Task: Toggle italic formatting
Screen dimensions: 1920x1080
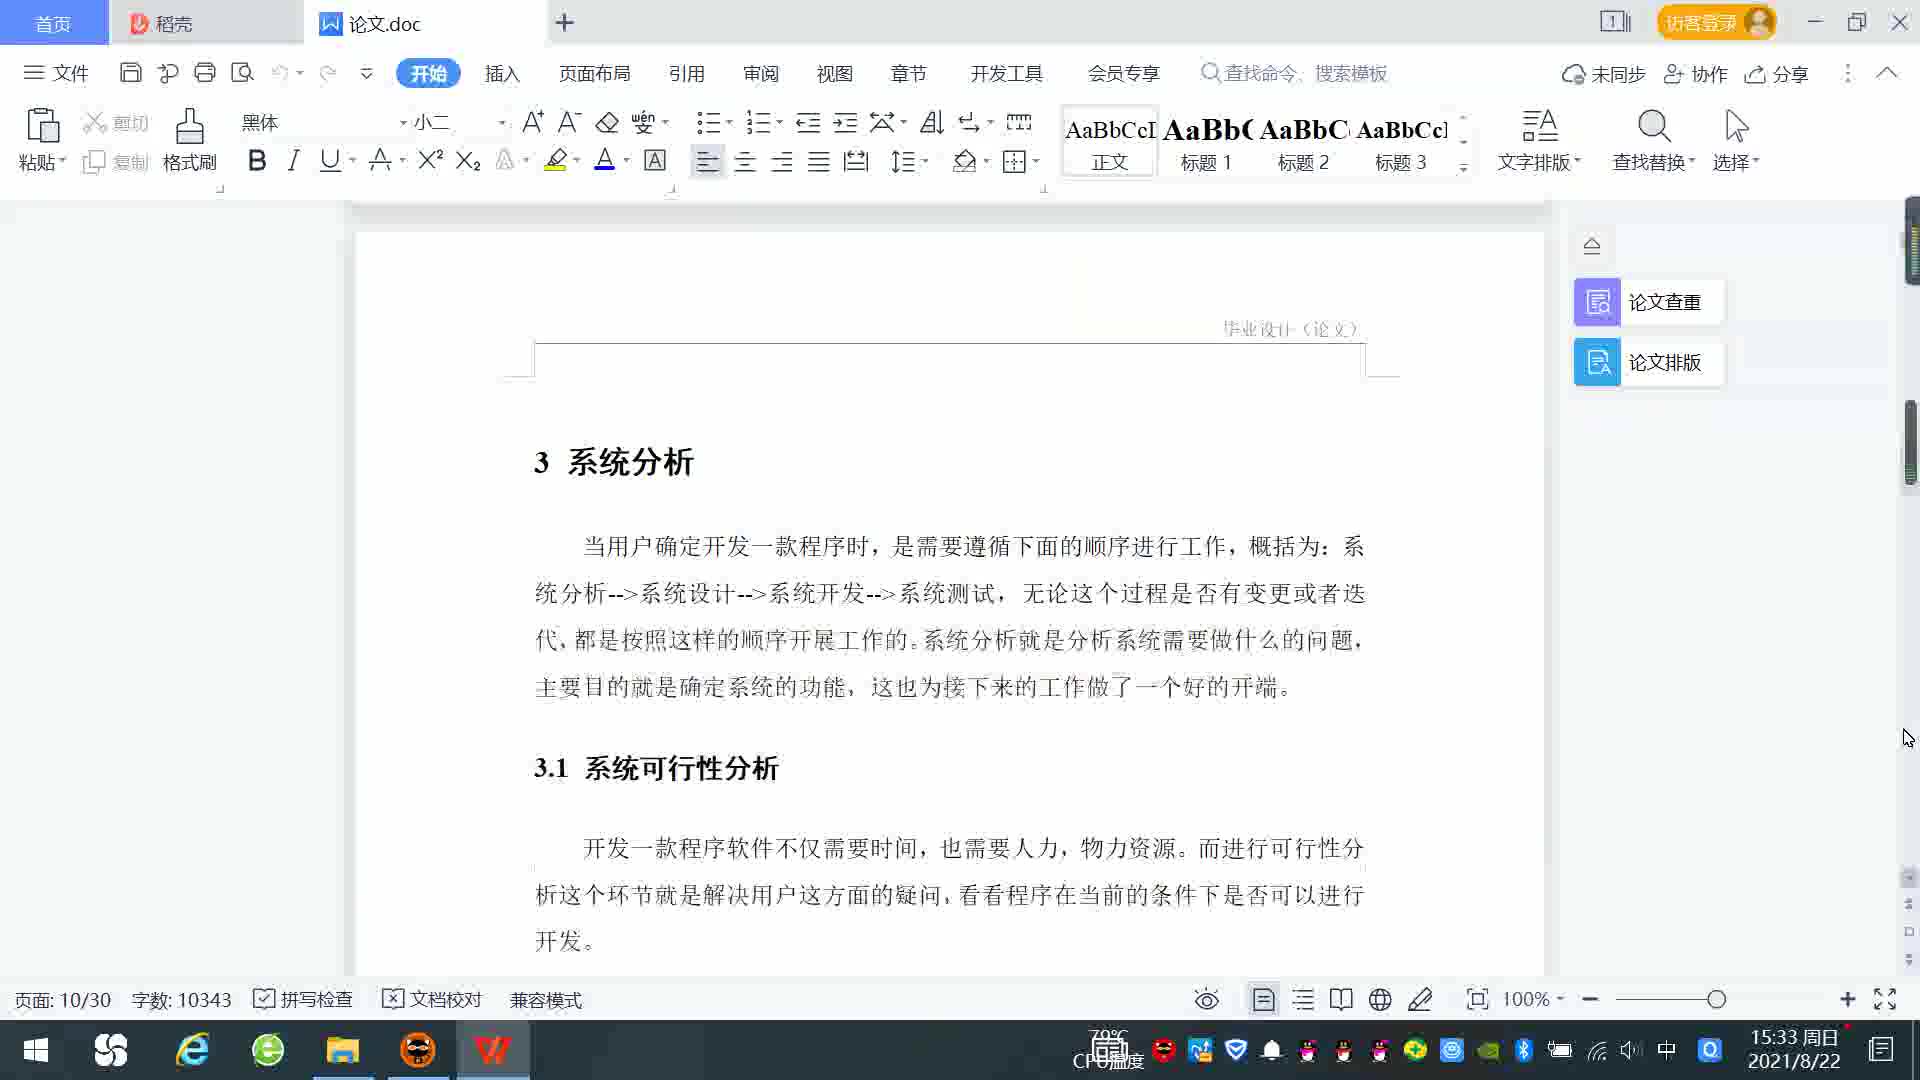Action: (293, 161)
